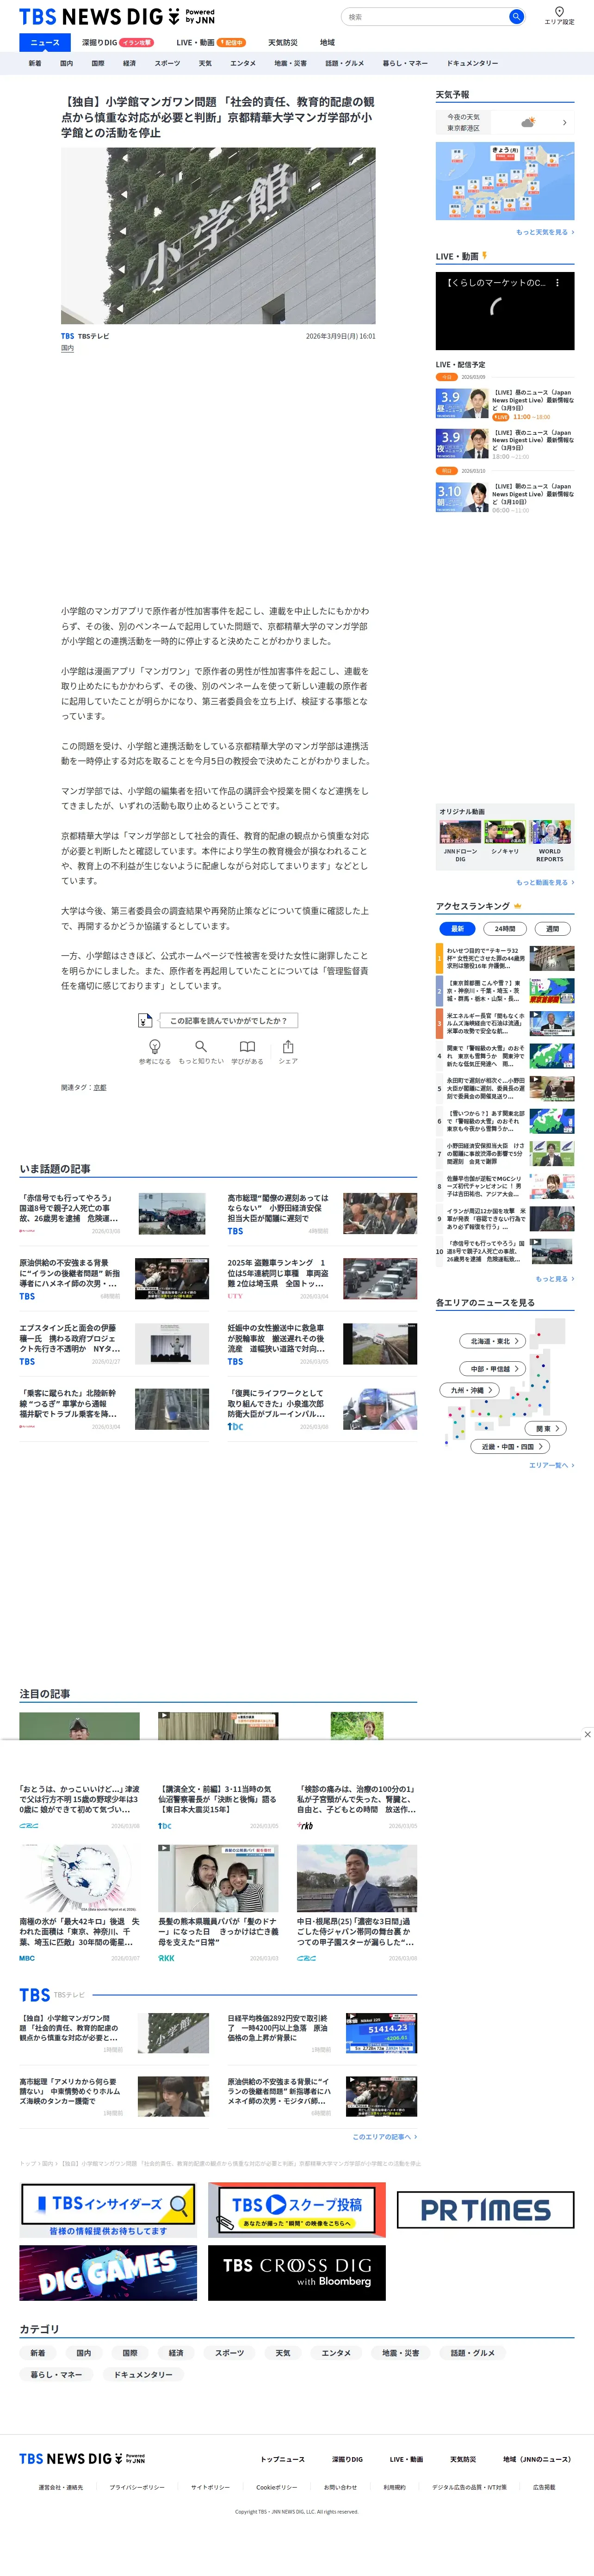Viewport: 594px width, 2576px height.
Task: Select the 24時間 ranking toggle
Action: (505, 929)
